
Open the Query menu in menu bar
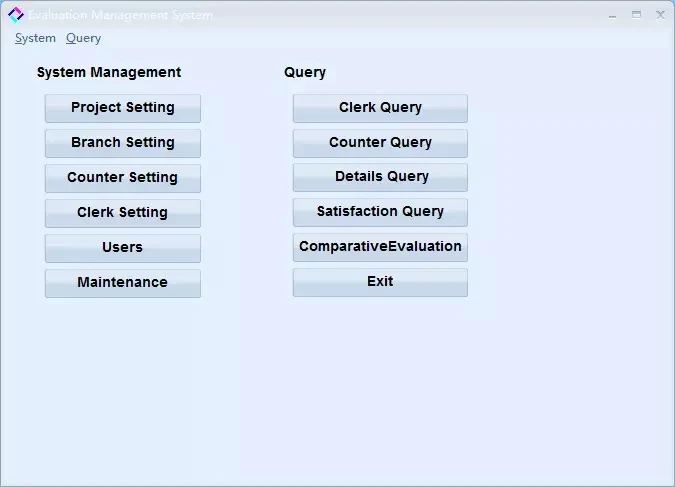(x=83, y=38)
